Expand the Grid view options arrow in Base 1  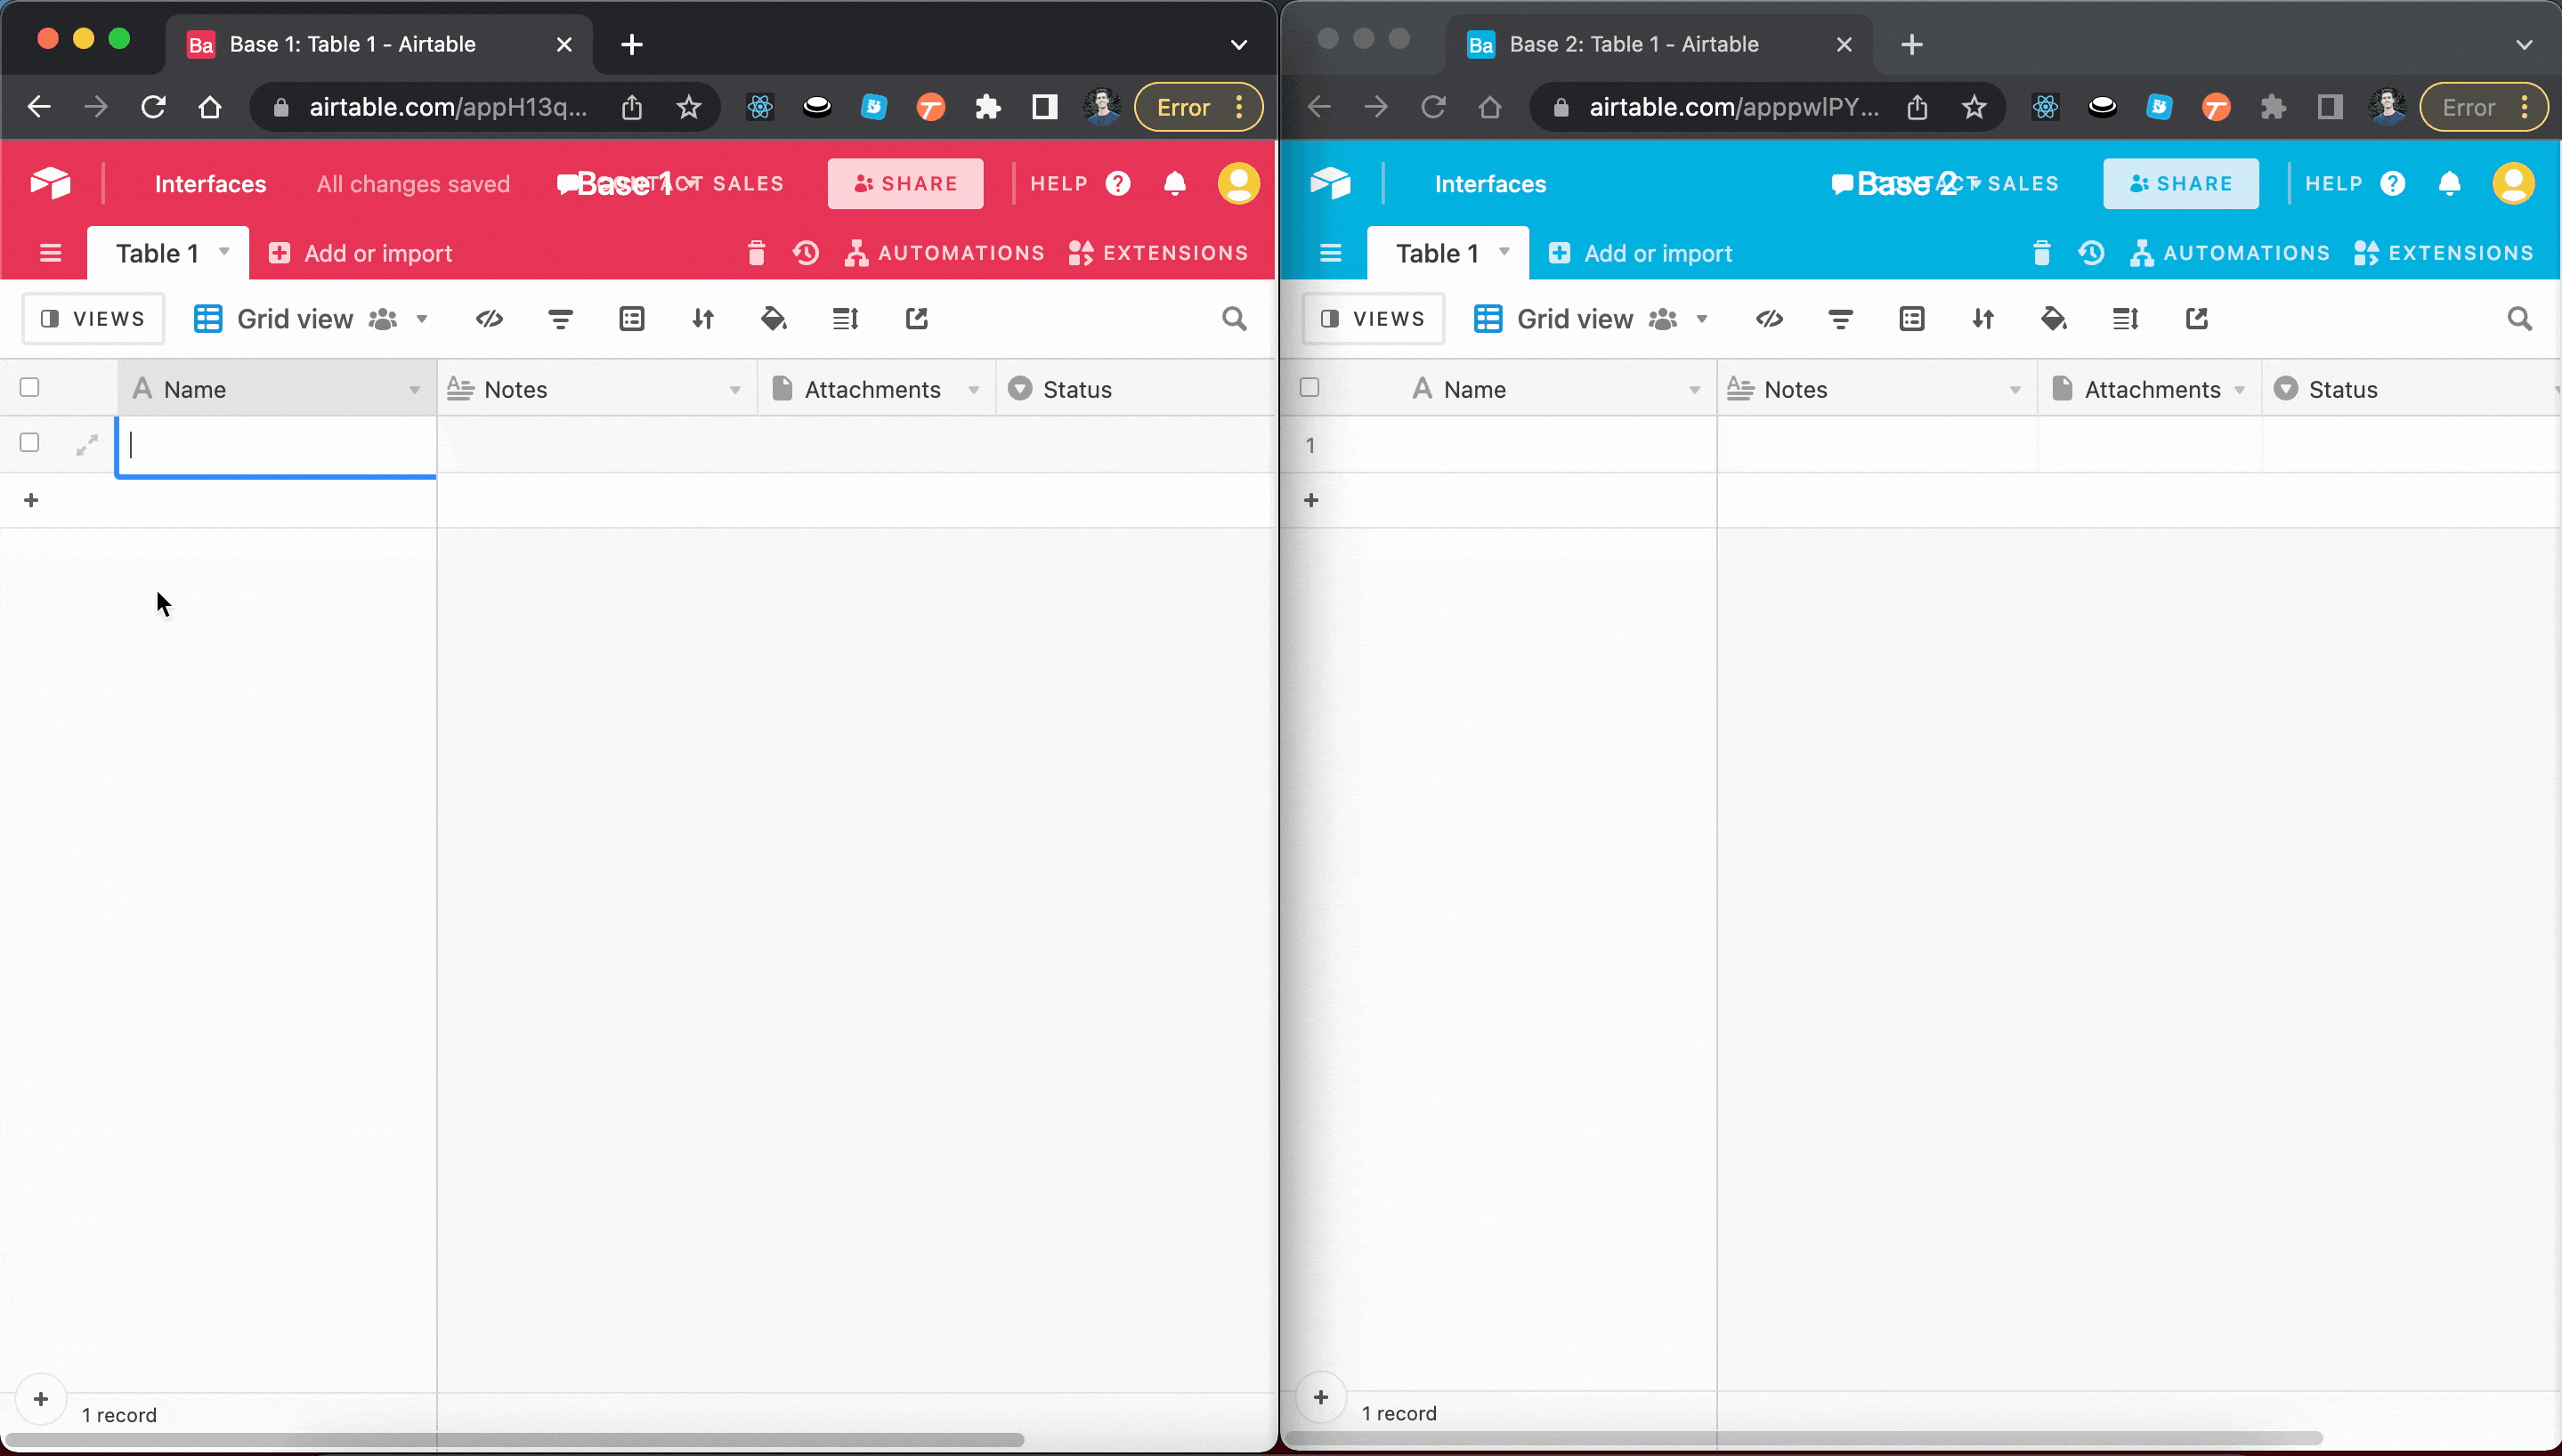422,319
